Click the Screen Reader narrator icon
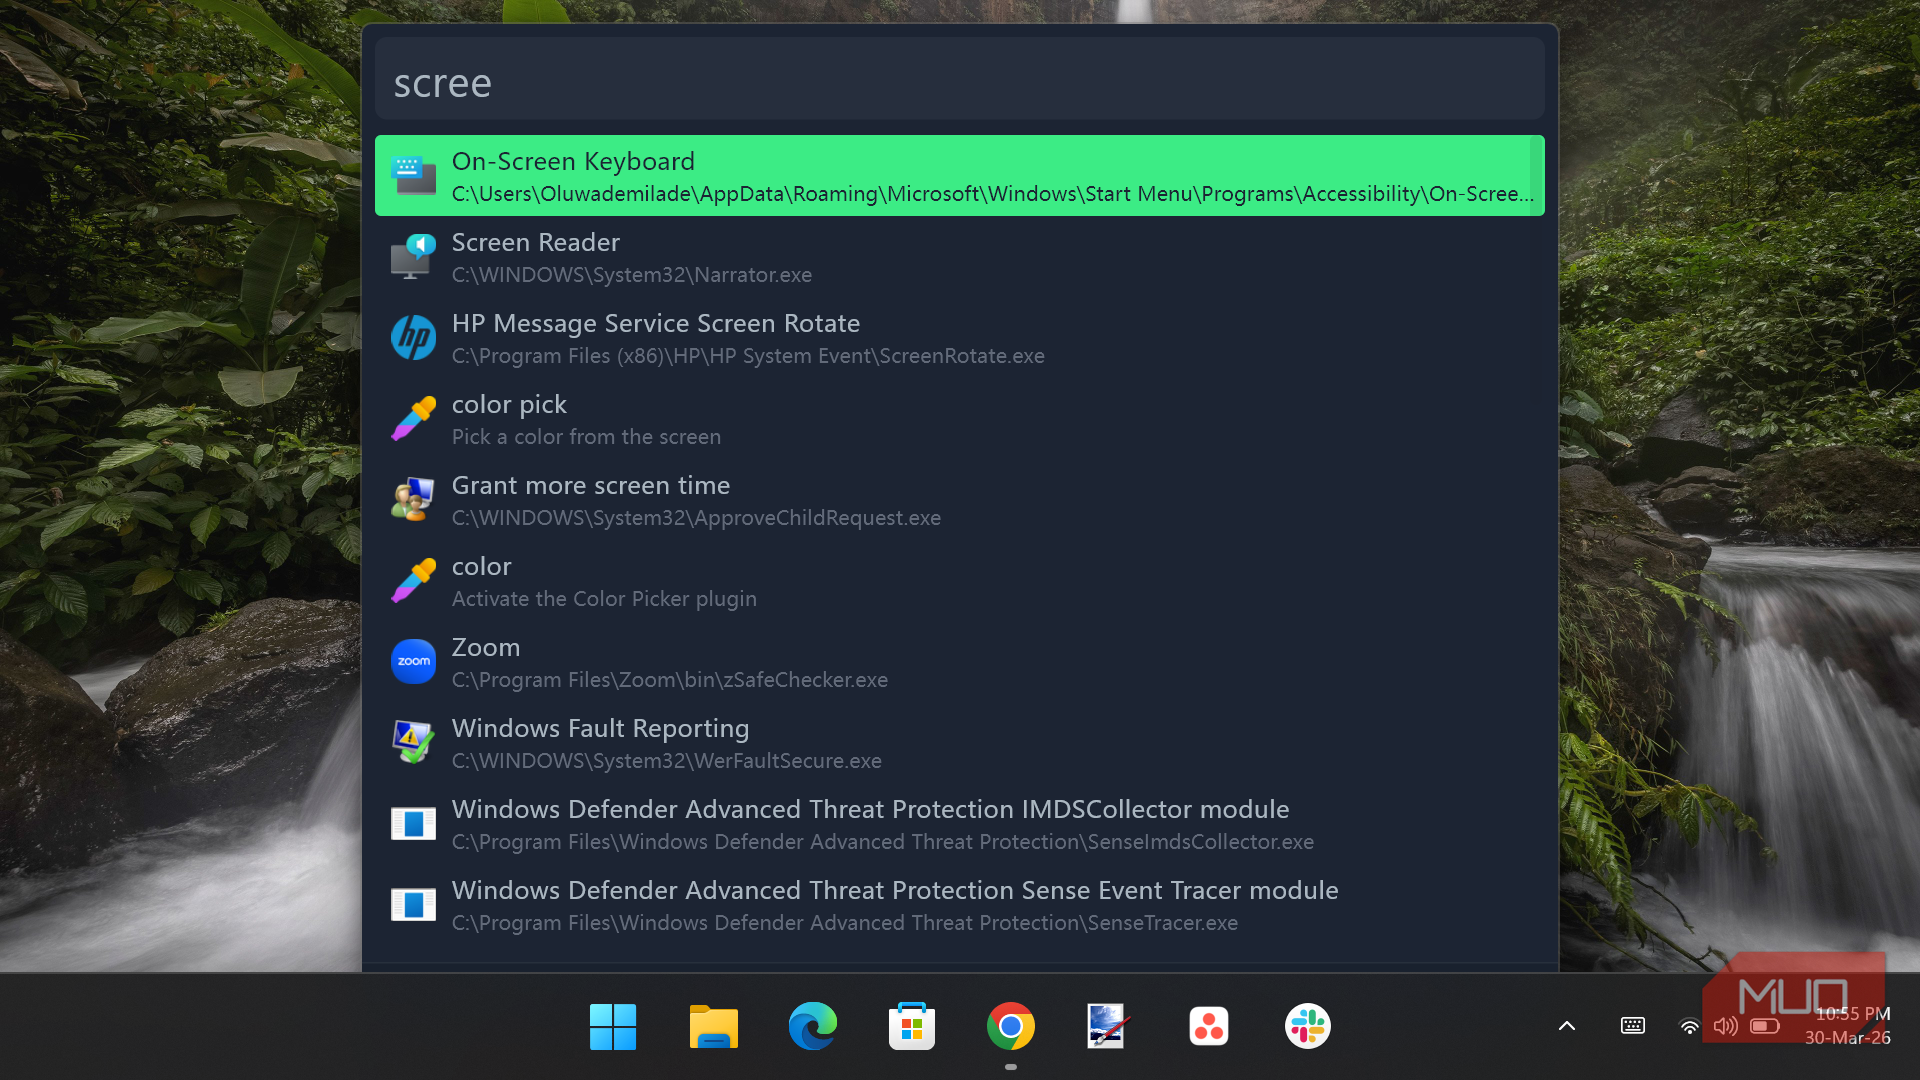This screenshot has height=1080, width=1920. coord(413,257)
